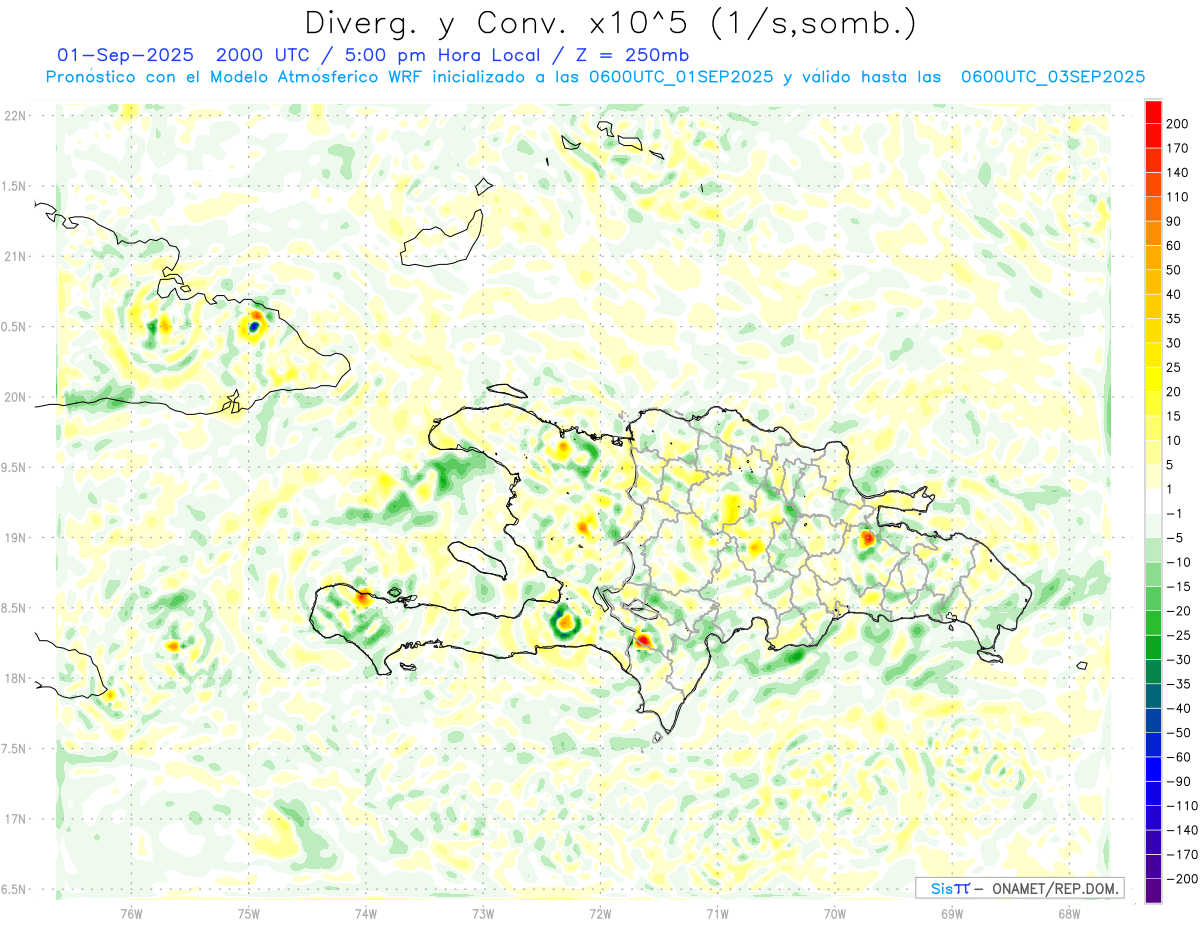Click the "20N" latitude label

pos(15,397)
